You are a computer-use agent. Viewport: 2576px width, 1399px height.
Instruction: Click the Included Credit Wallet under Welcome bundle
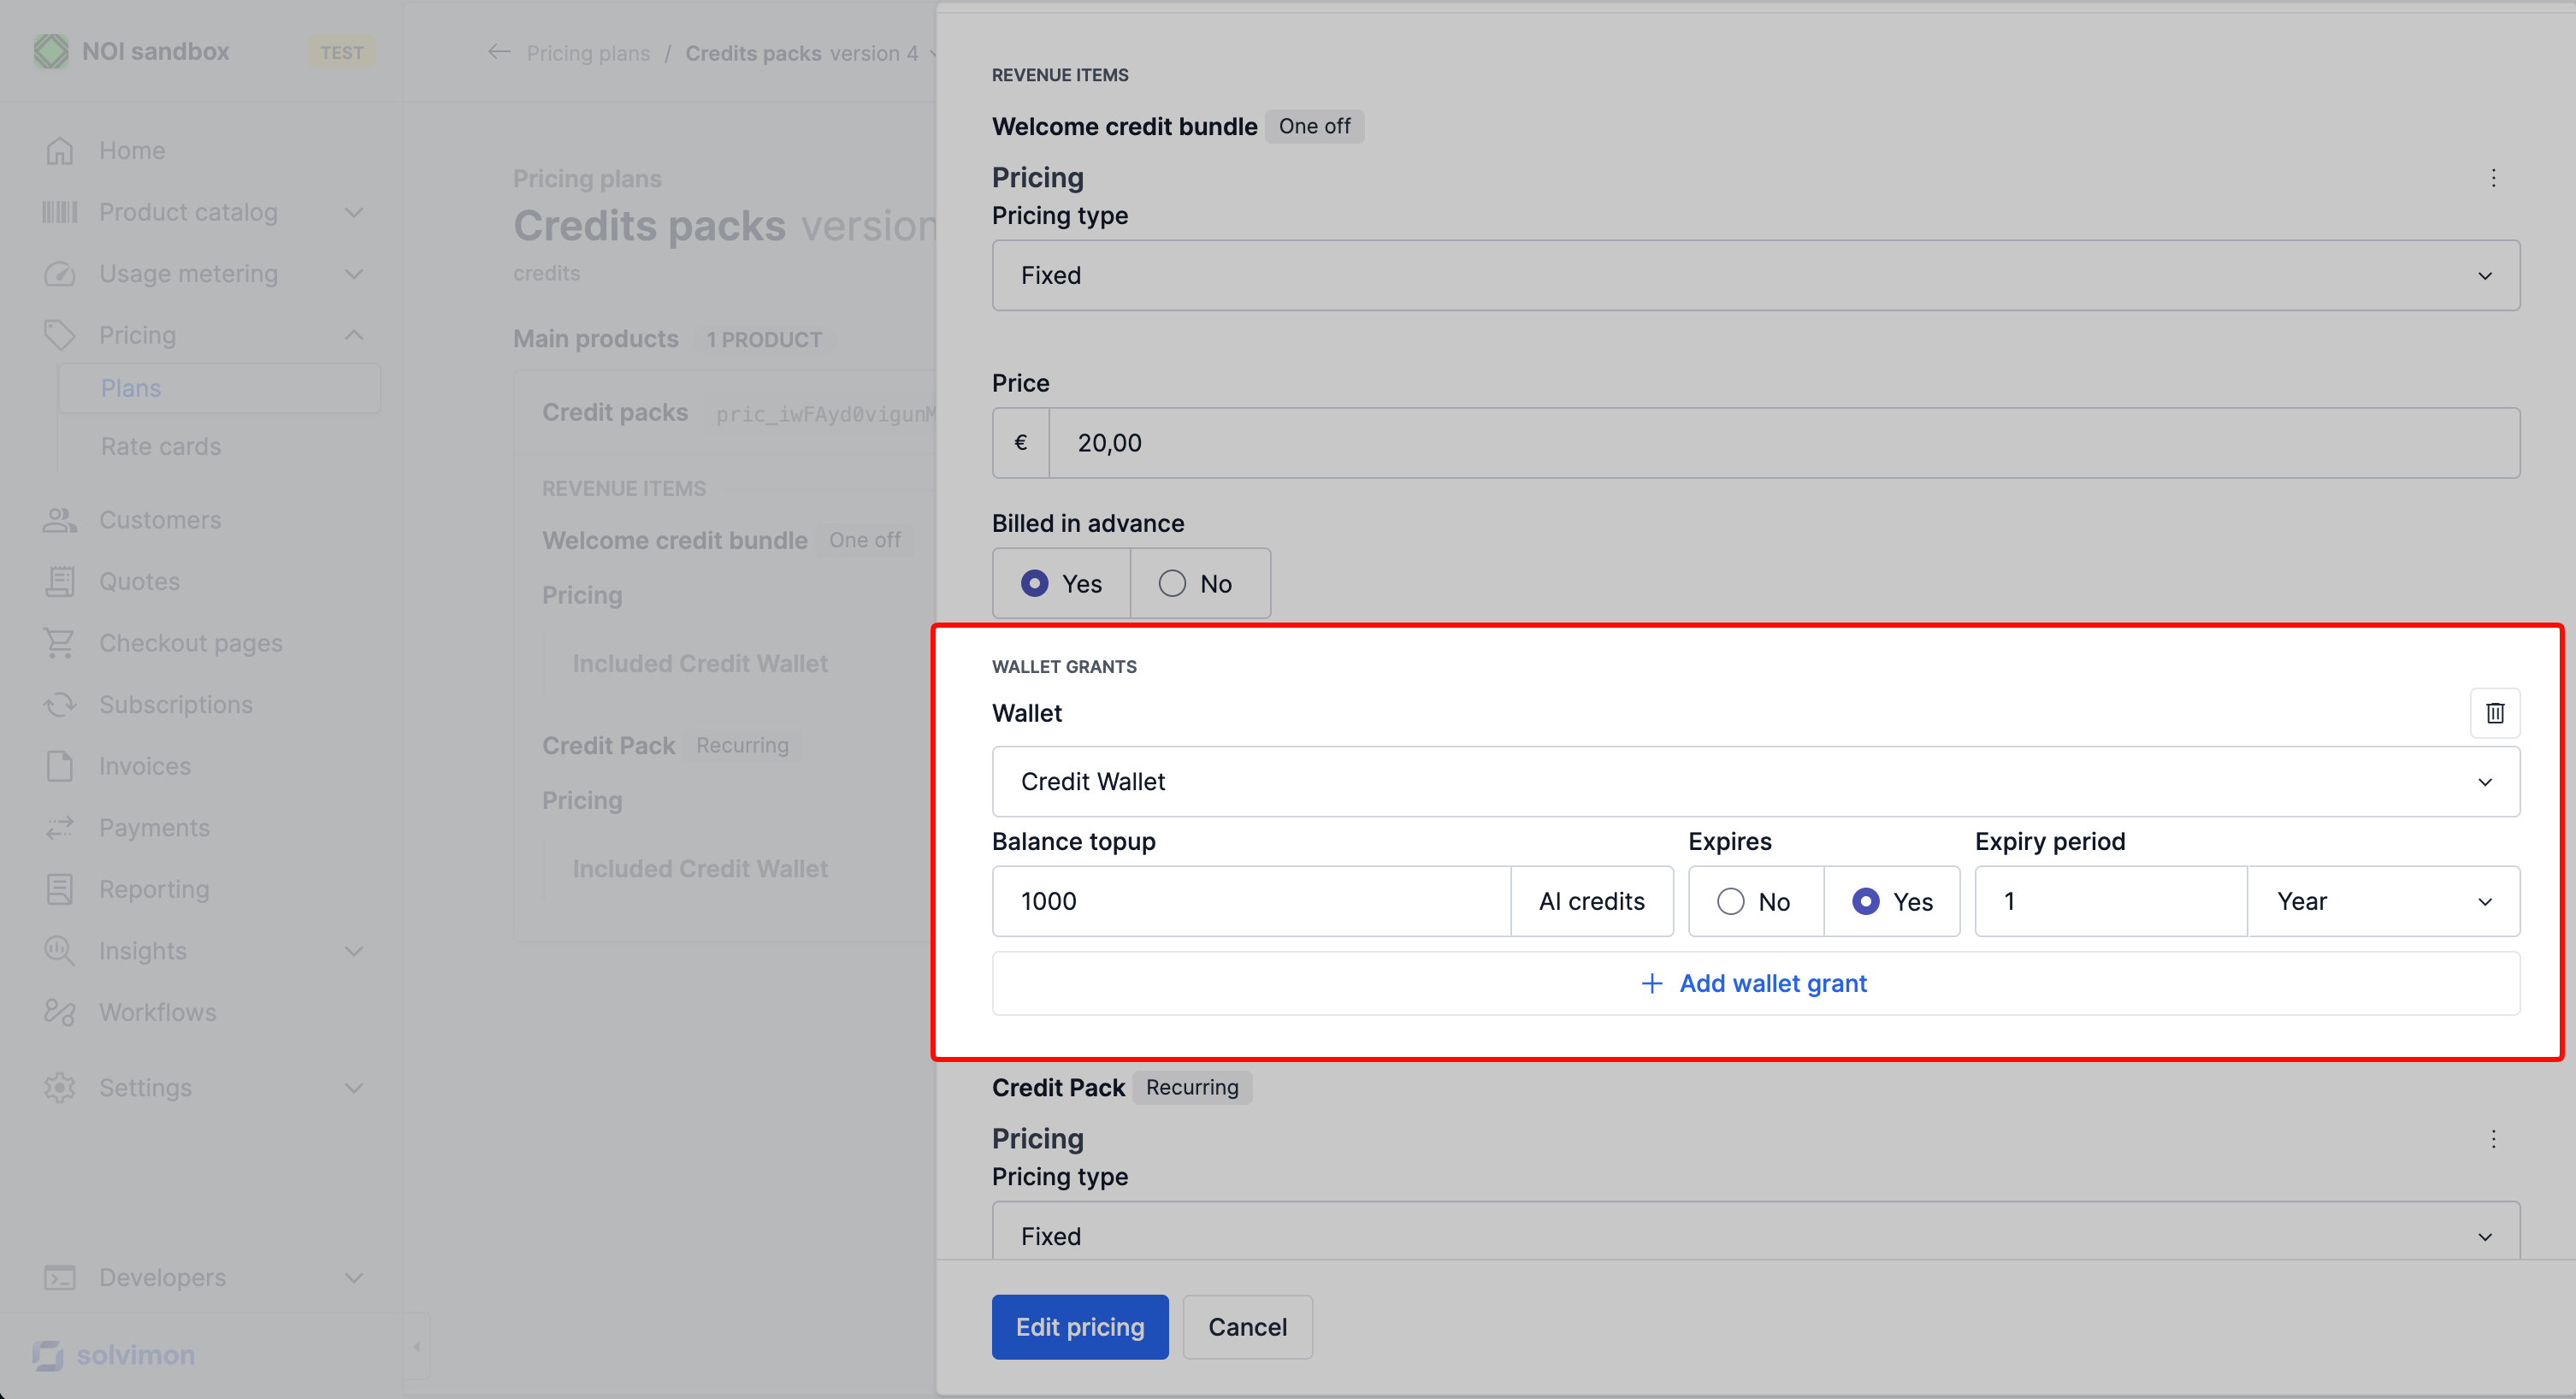[x=700, y=663]
